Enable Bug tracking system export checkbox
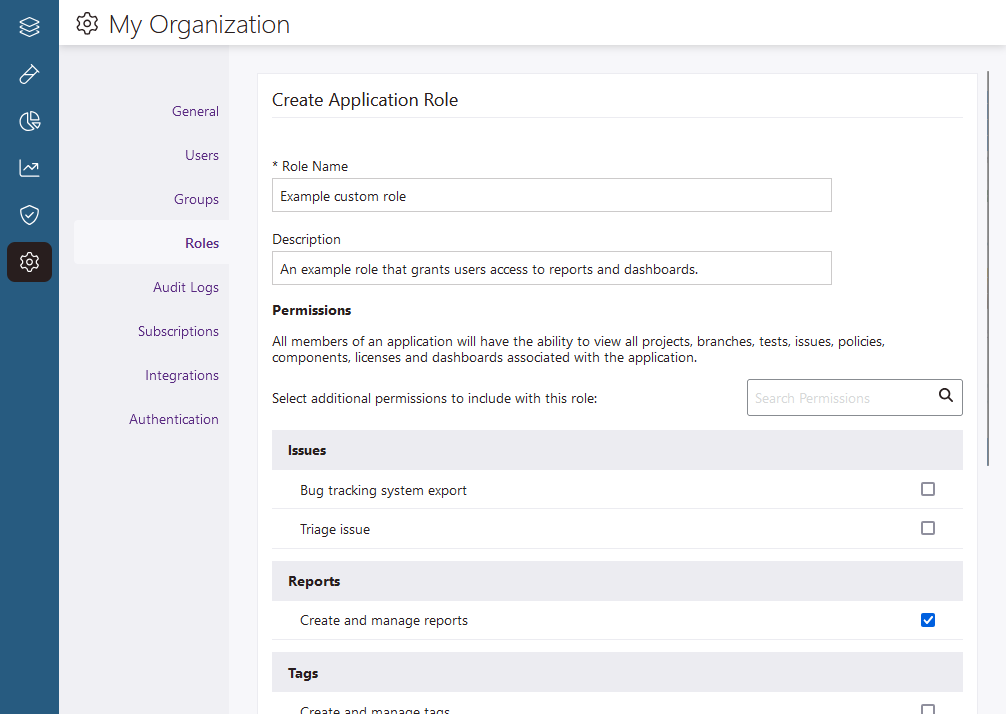 tap(927, 489)
